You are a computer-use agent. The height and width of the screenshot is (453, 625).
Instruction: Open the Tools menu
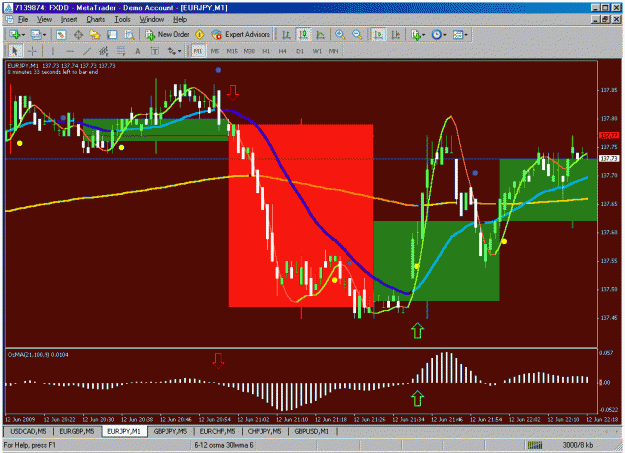pos(122,19)
